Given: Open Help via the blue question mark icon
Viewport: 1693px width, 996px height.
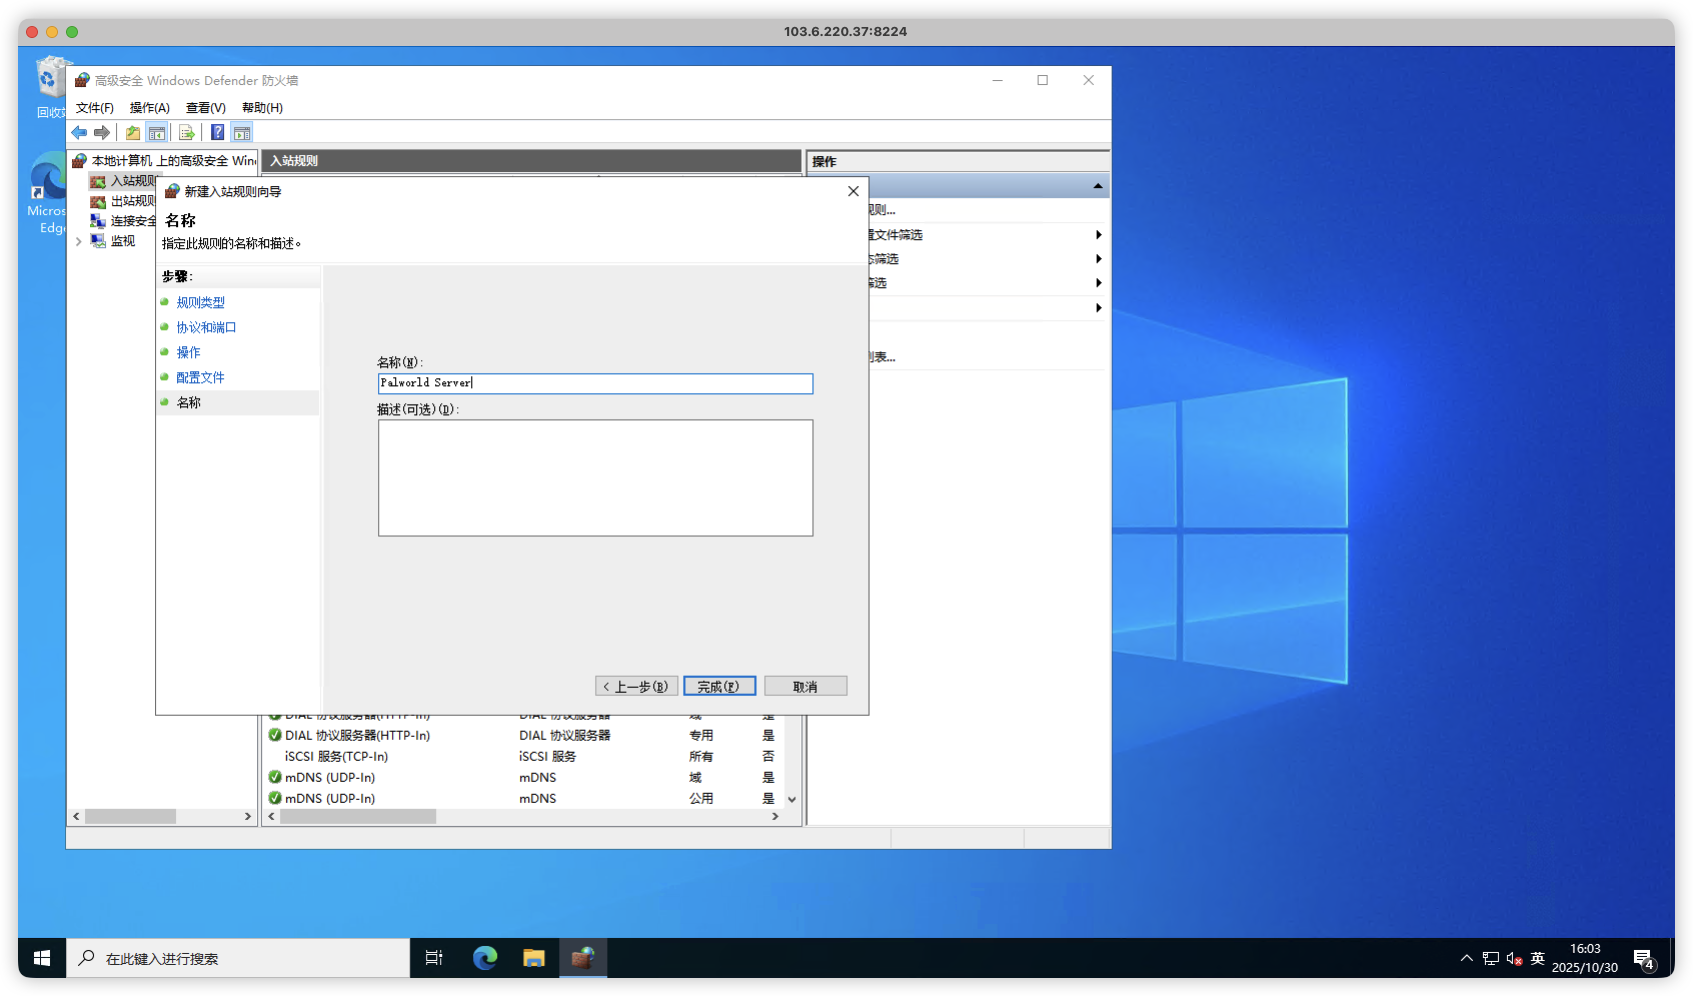Looking at the screenshot, I should click(x=217, y=133).
